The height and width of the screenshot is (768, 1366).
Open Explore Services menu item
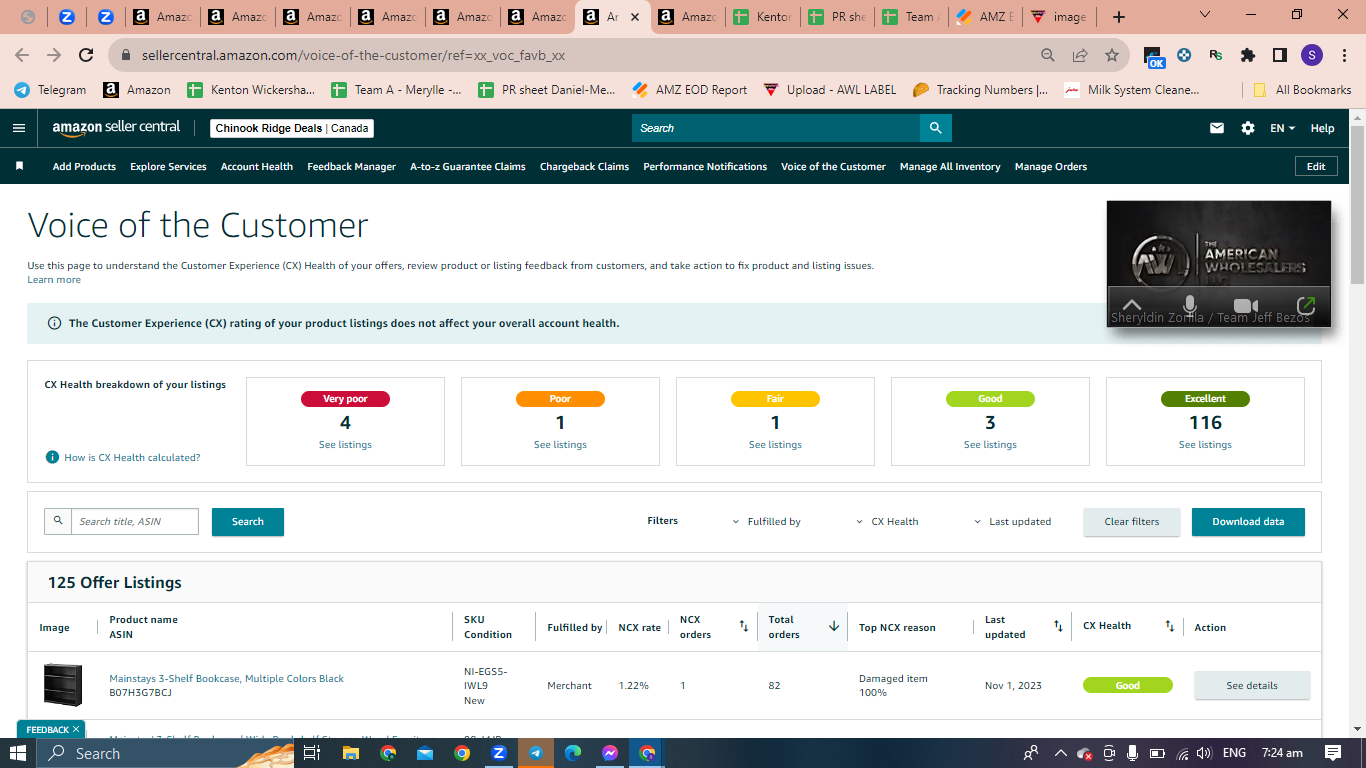coord(168,166)
